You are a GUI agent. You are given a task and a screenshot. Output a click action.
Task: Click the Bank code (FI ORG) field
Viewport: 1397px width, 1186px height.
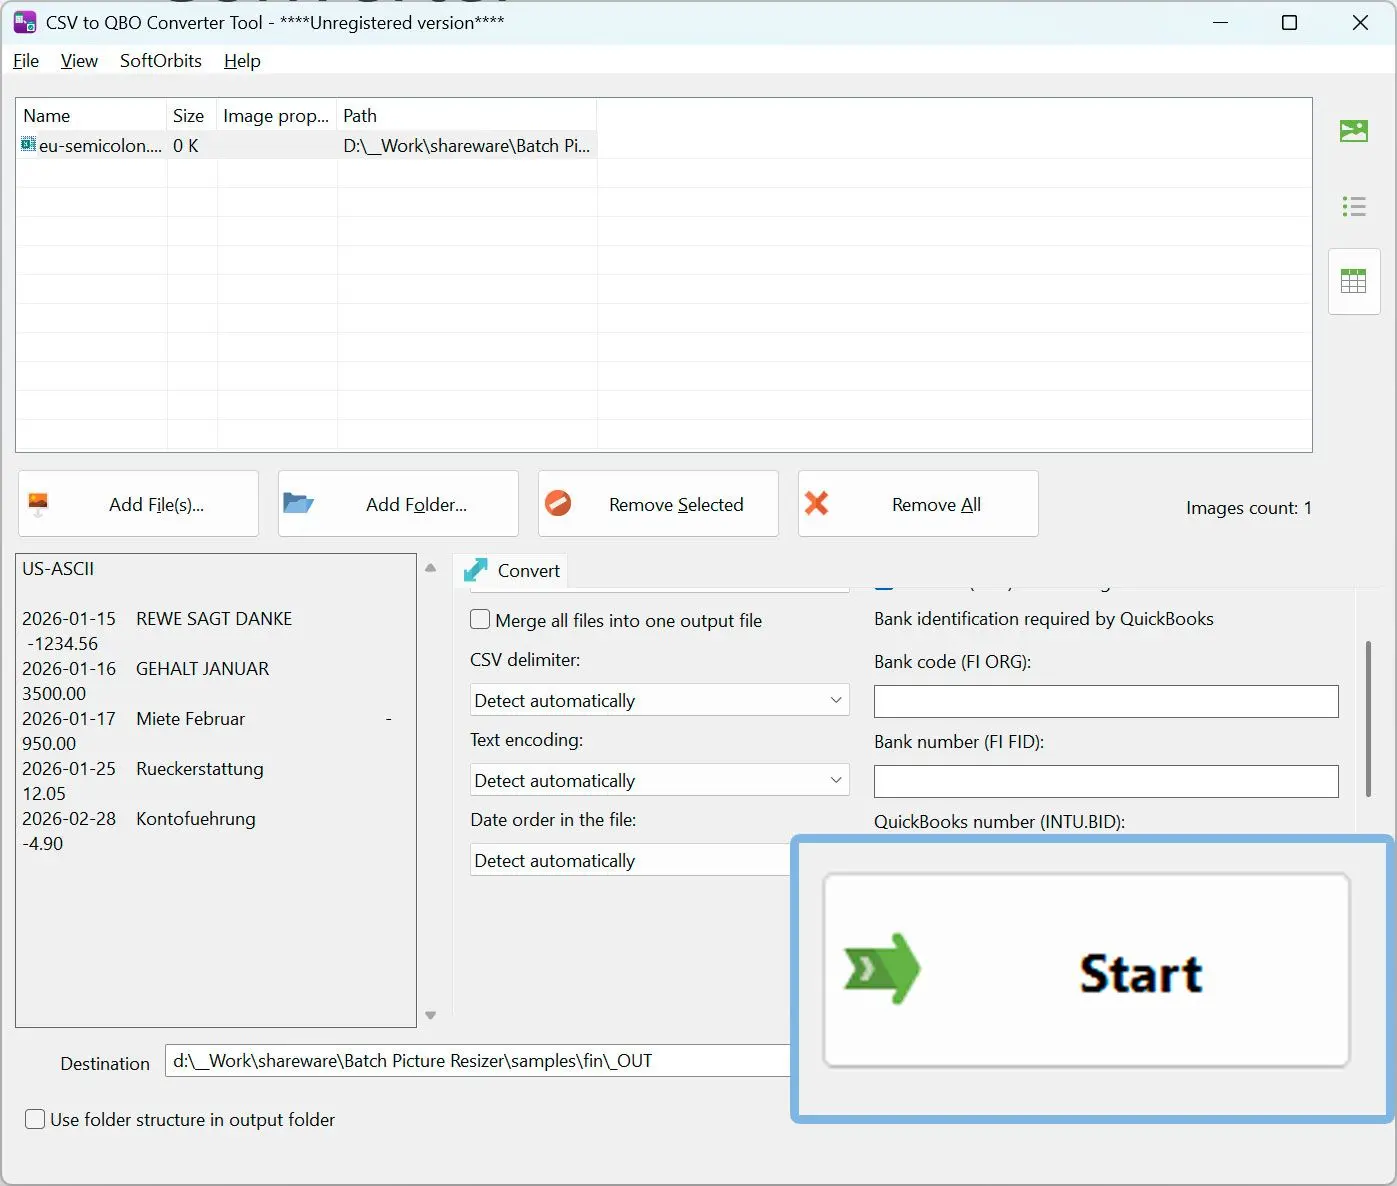coord(1106,701)
